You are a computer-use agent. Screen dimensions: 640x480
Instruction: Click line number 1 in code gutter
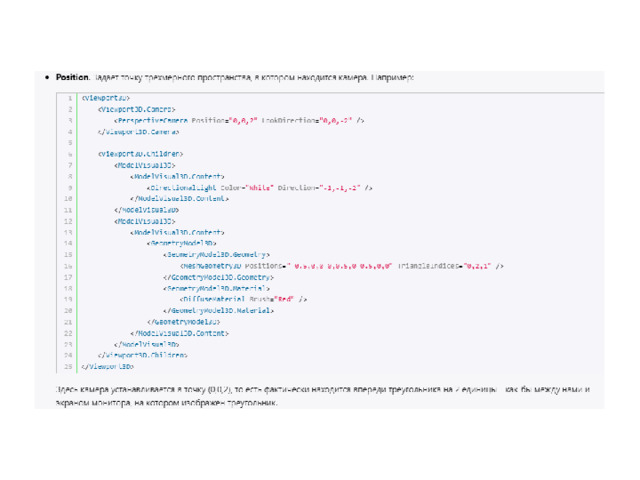pyautogui.click(x=70, y=98)
